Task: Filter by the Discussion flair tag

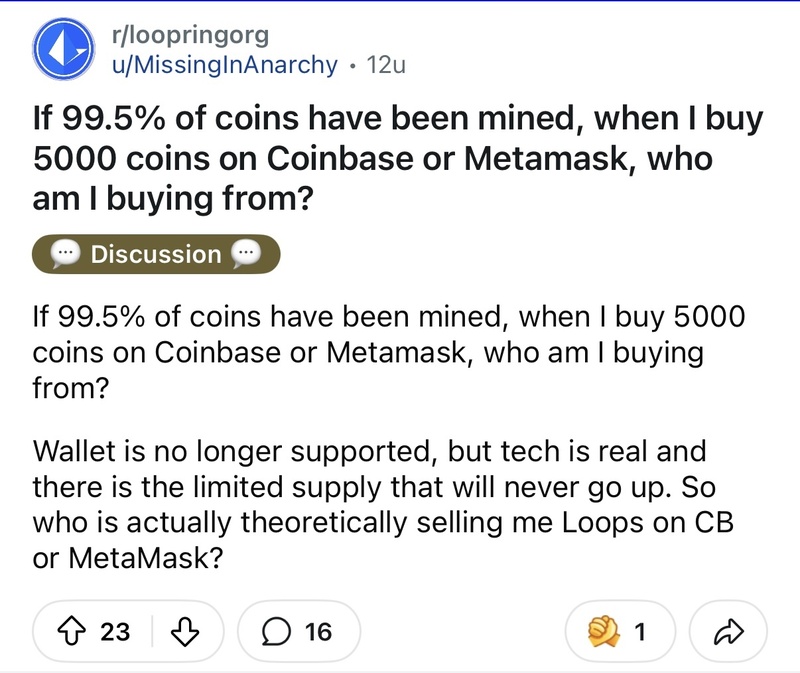Action: tap(156, 254)
